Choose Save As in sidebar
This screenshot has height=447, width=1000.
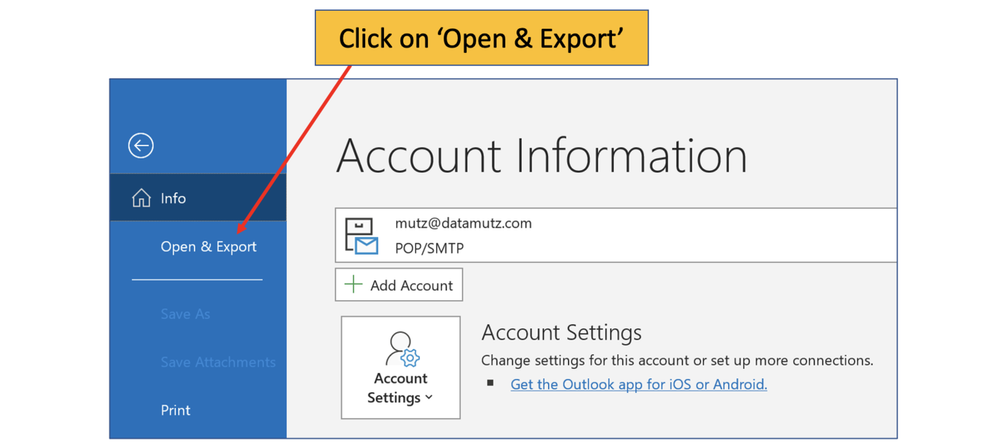tap(185, 314)
